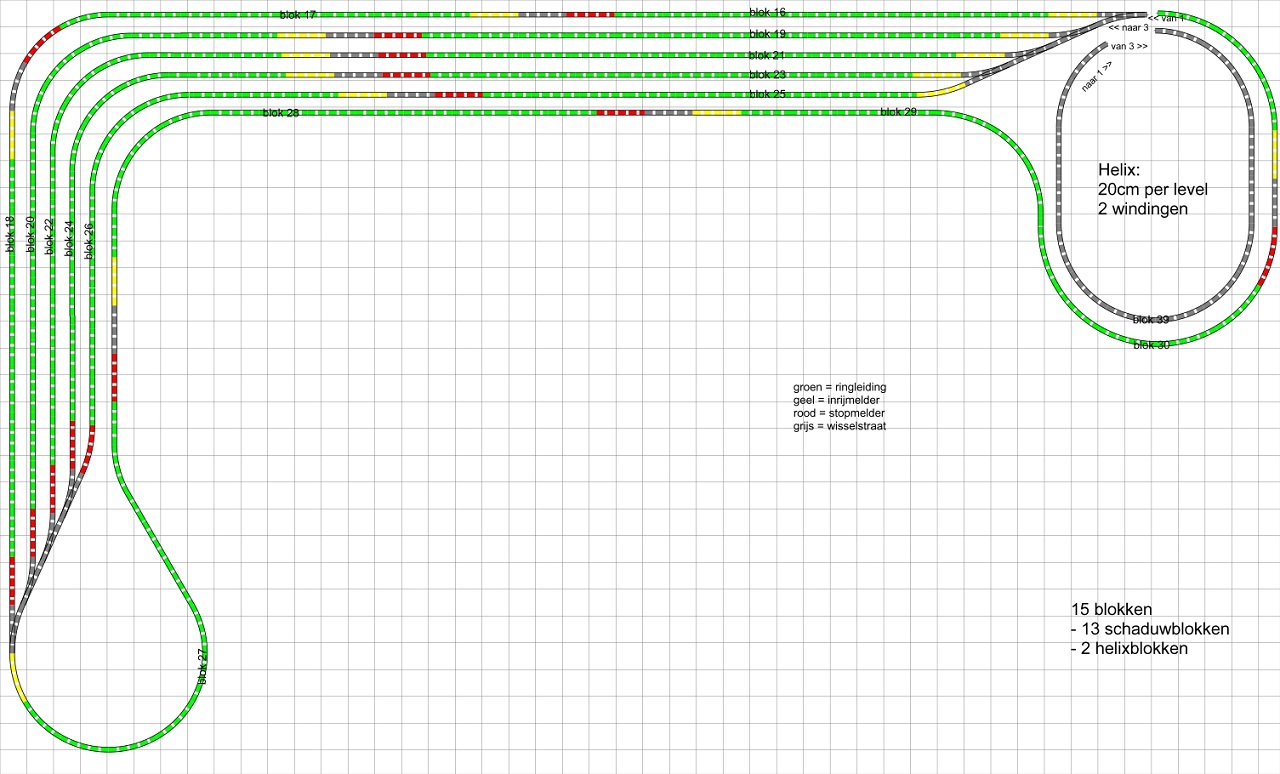
Task: Select the 'blok 19' label
Action: tap(768, 33)
